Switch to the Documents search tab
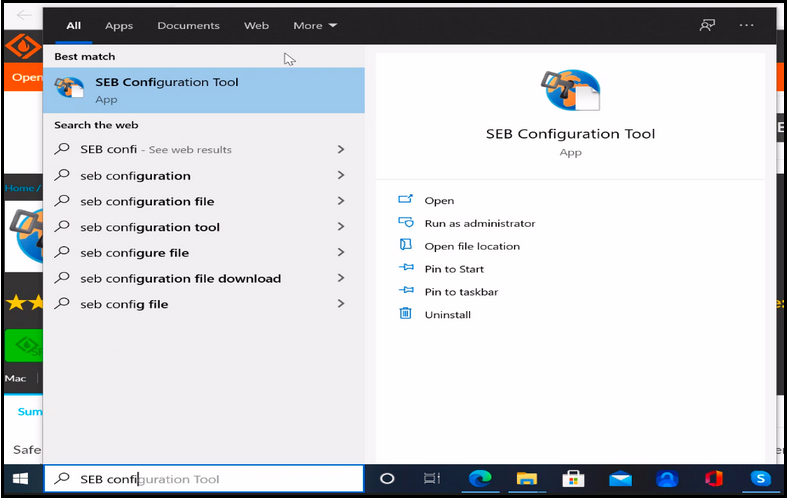Screen dimensions: 787x498 tap(188, 25)
